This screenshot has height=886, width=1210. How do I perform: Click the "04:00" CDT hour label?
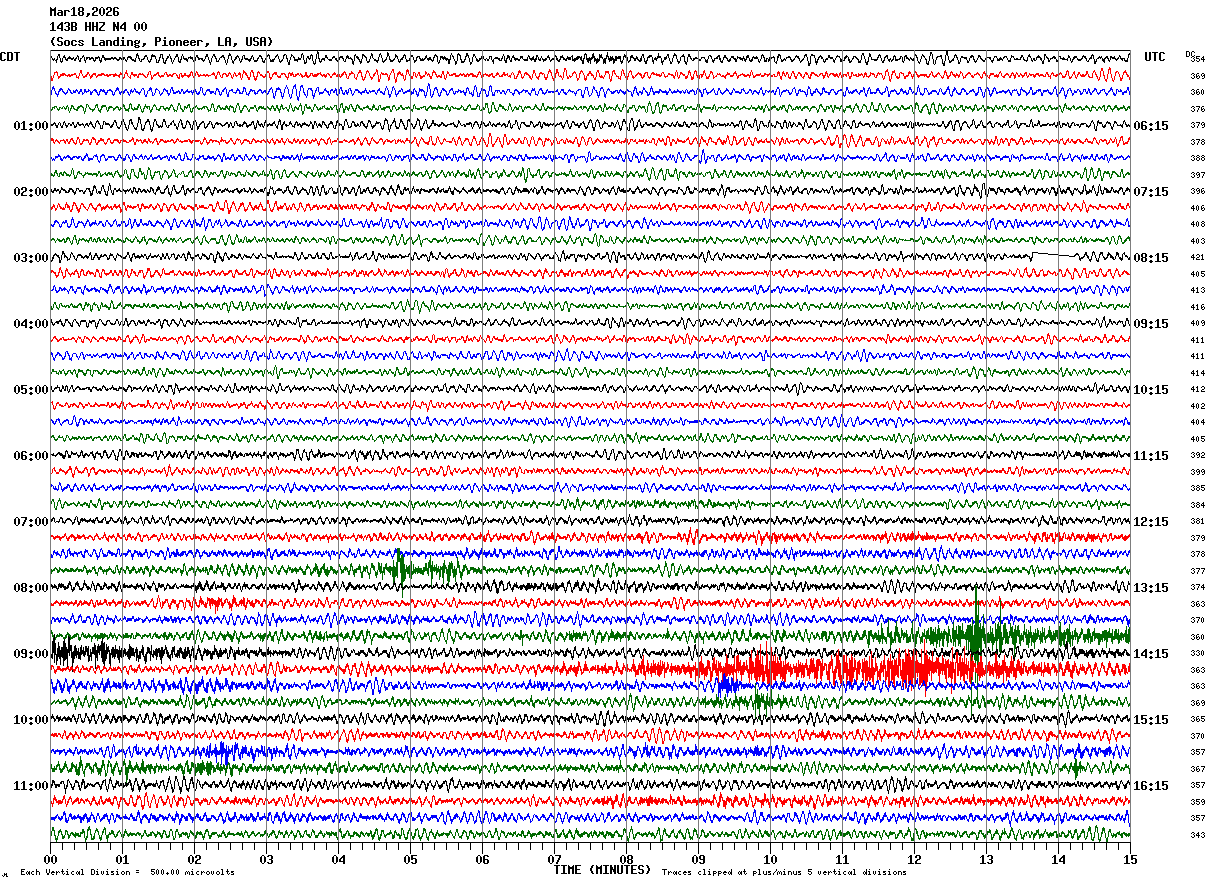pyautogui.click(x=31, y=324)
